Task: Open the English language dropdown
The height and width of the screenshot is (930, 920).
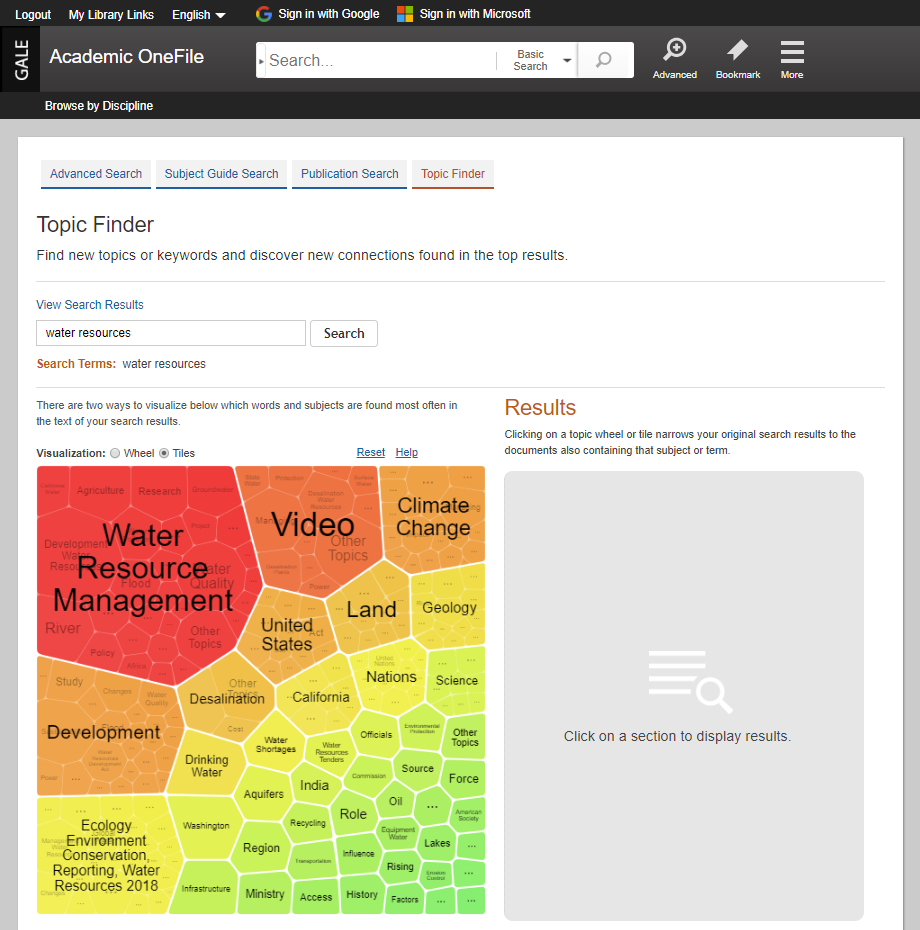Action: 199,15
